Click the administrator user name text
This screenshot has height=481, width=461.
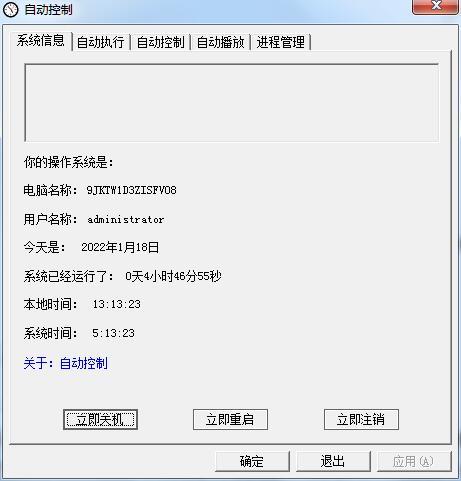126,219
